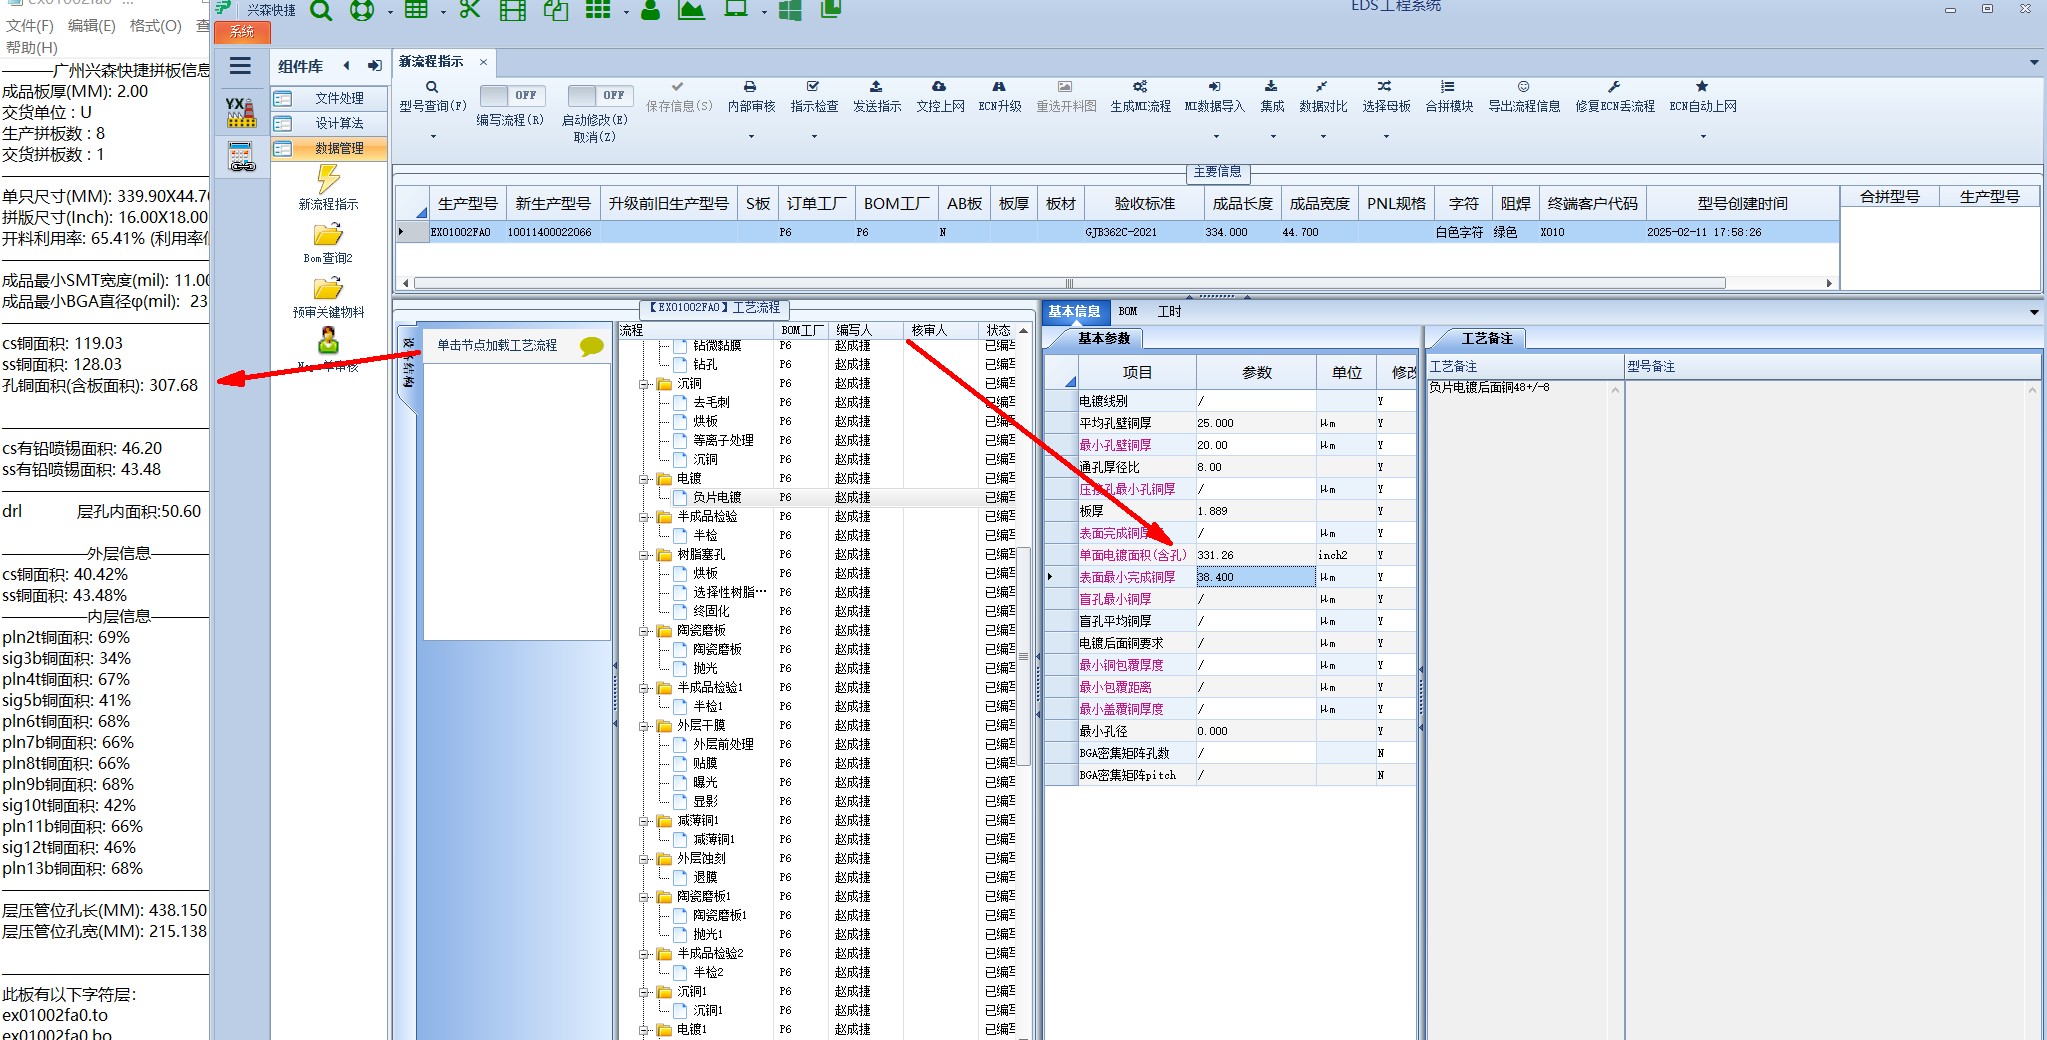The image size is (2047, 1040).
Task: Open dropdown arrow under 选择母板
Action: (1386, 137)
